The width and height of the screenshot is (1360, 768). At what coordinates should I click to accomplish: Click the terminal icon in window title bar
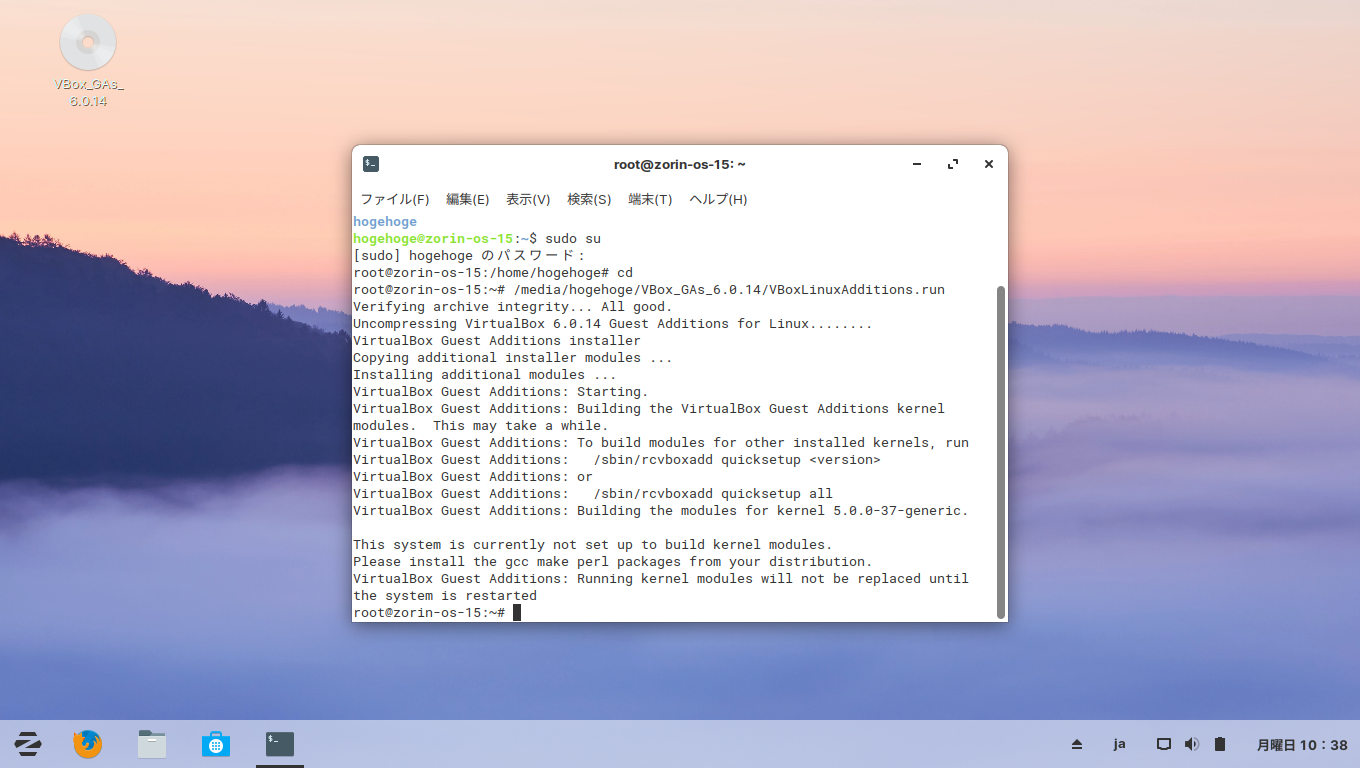point(371,164)
